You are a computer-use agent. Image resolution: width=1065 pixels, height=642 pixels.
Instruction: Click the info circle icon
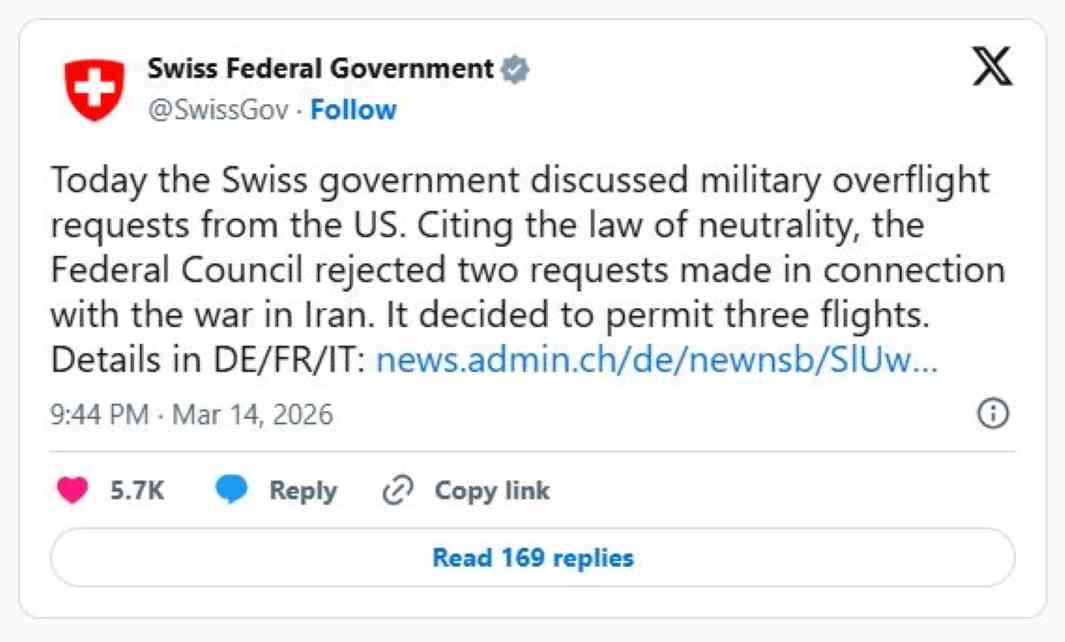pyautogui.click(x=992, y=414)
